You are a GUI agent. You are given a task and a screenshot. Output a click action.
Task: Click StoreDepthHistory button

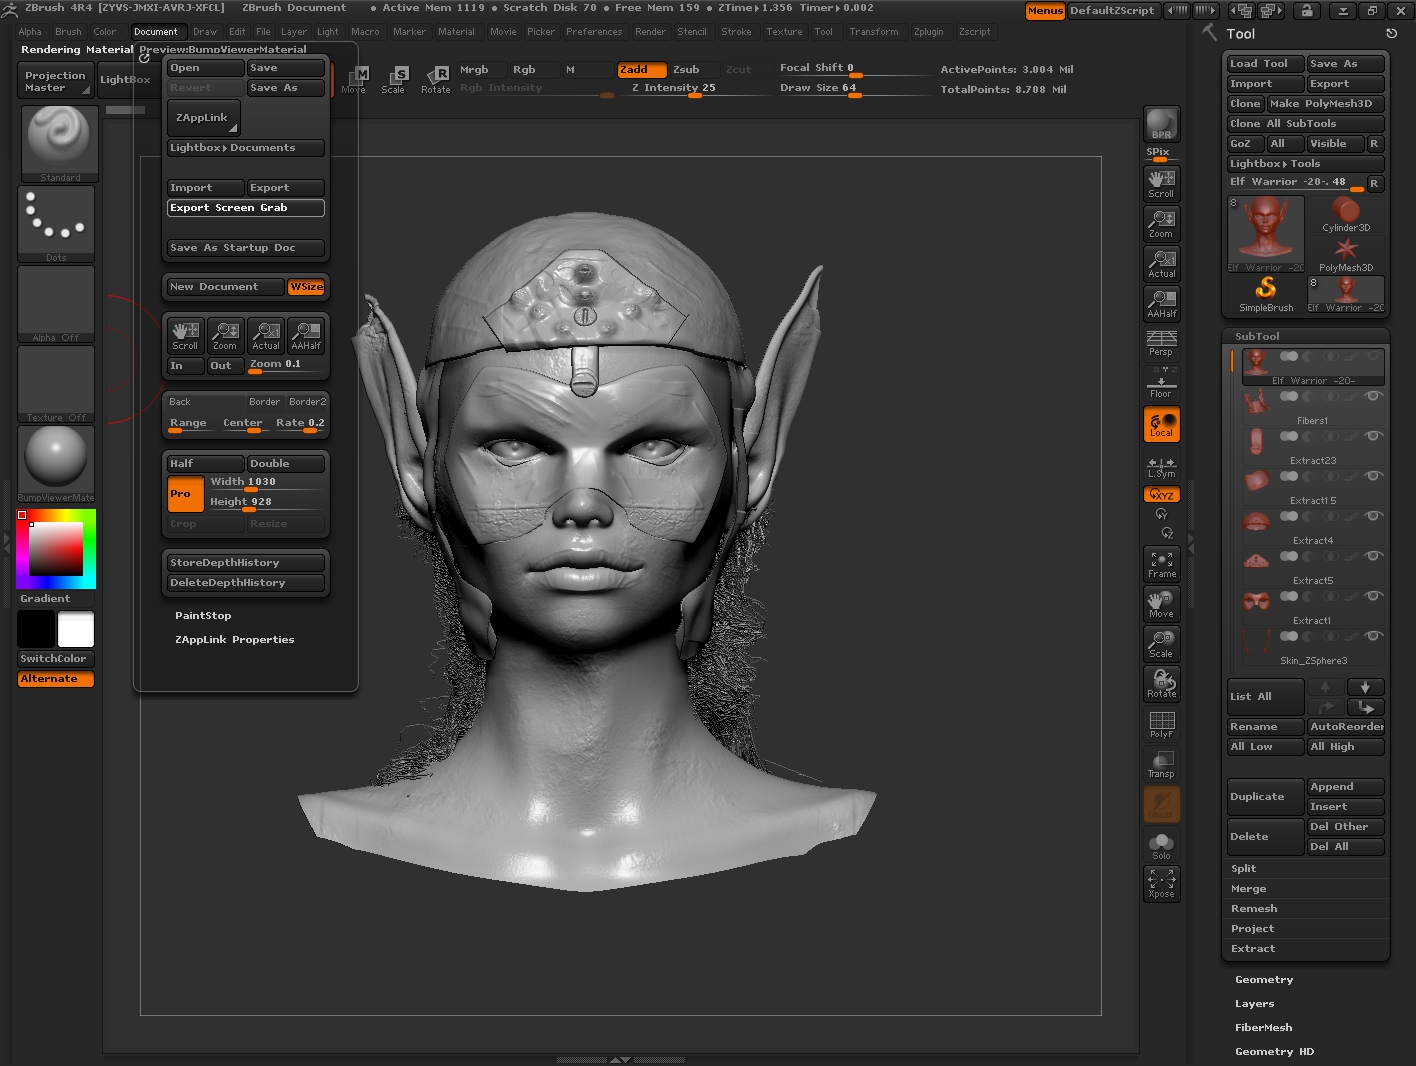tap(246, 563)
